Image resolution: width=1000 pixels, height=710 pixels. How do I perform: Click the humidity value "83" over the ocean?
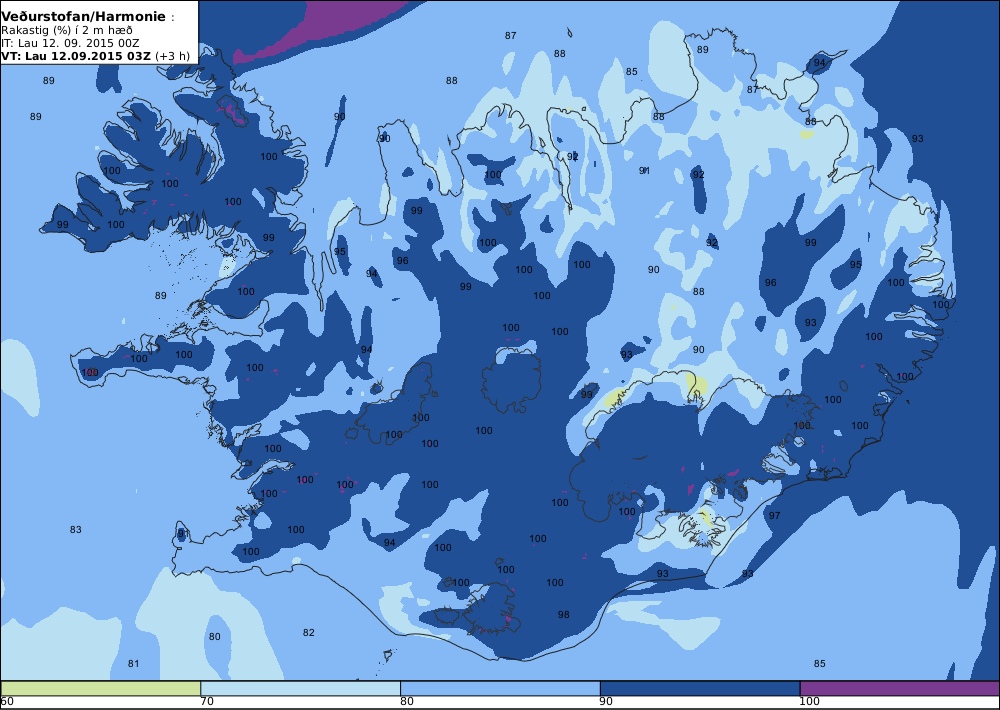click(x=76, y=529)
